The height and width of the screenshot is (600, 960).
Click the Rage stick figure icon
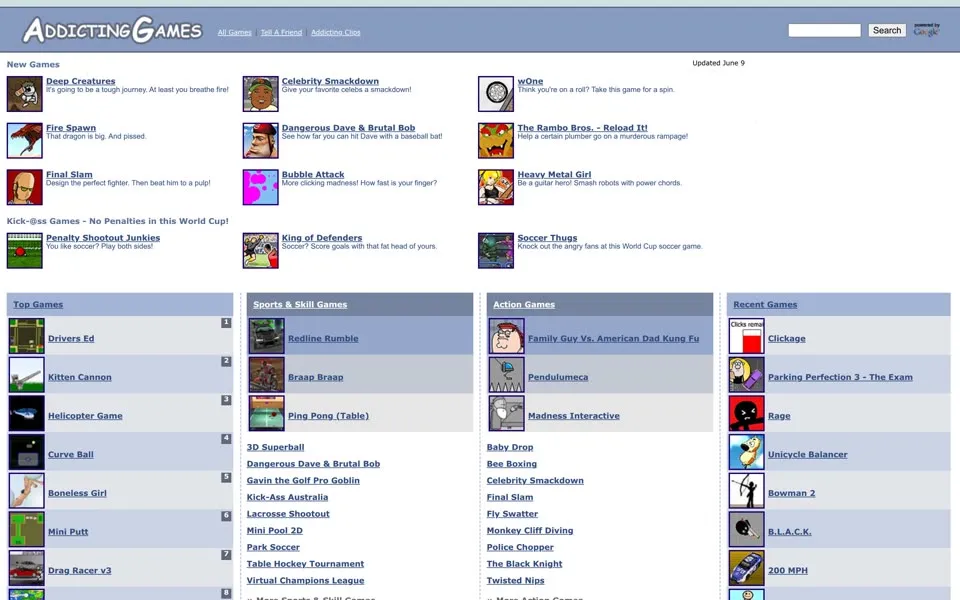click(746, 413)
